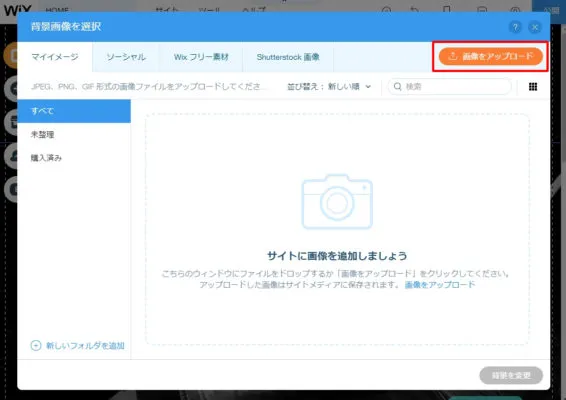The image size is (566, 400).
Task: Open the help question mark icon
Action: [515, 27]
